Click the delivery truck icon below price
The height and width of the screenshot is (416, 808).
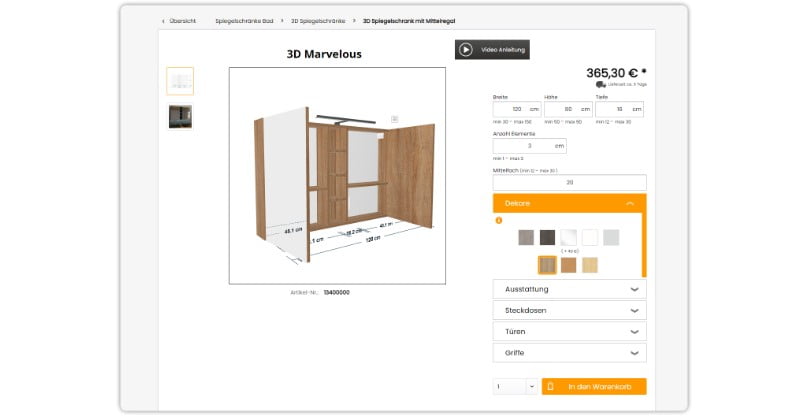pyautogui.click(x=600, y=85)
